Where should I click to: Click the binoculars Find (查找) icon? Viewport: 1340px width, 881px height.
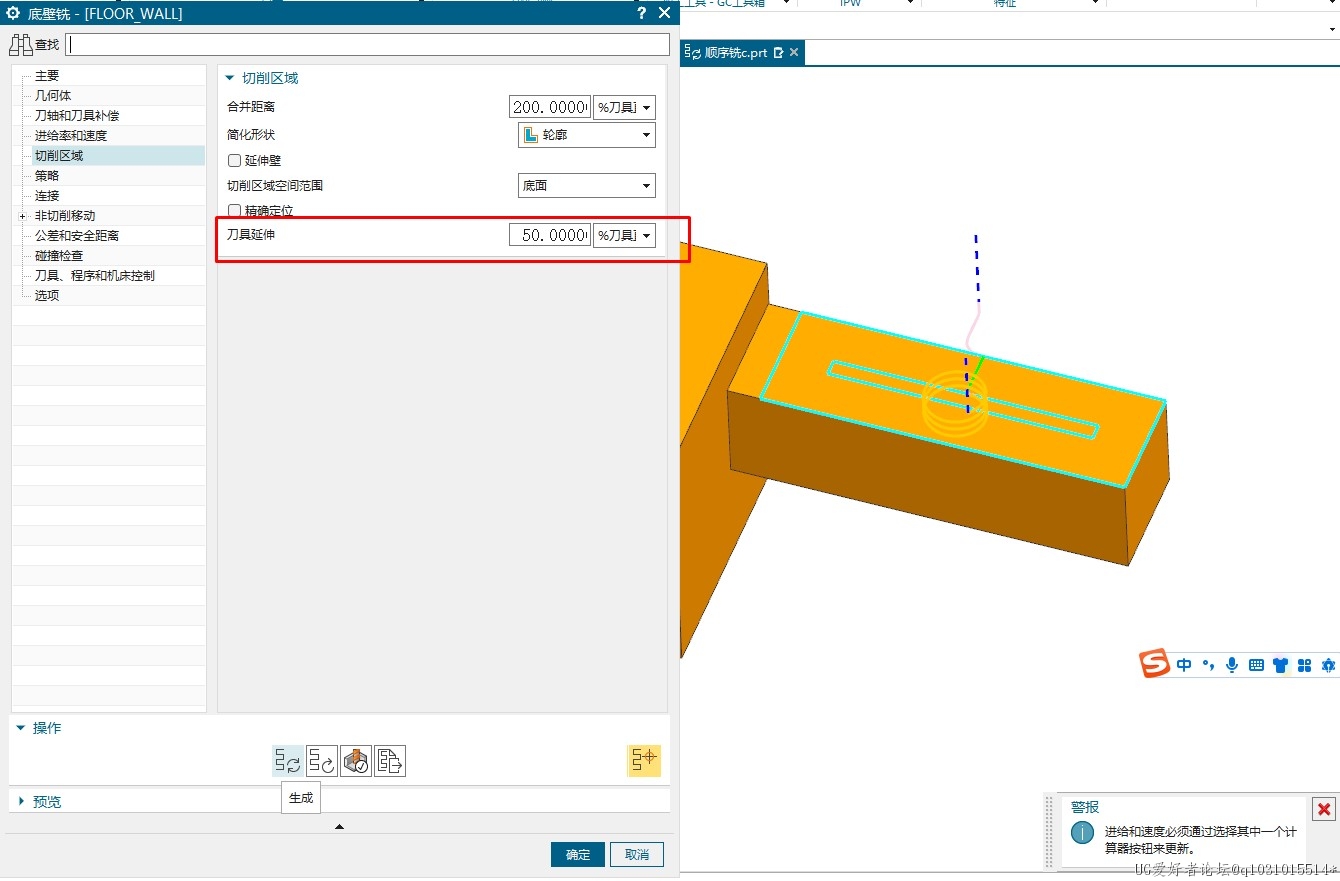[x=21, y=44]
